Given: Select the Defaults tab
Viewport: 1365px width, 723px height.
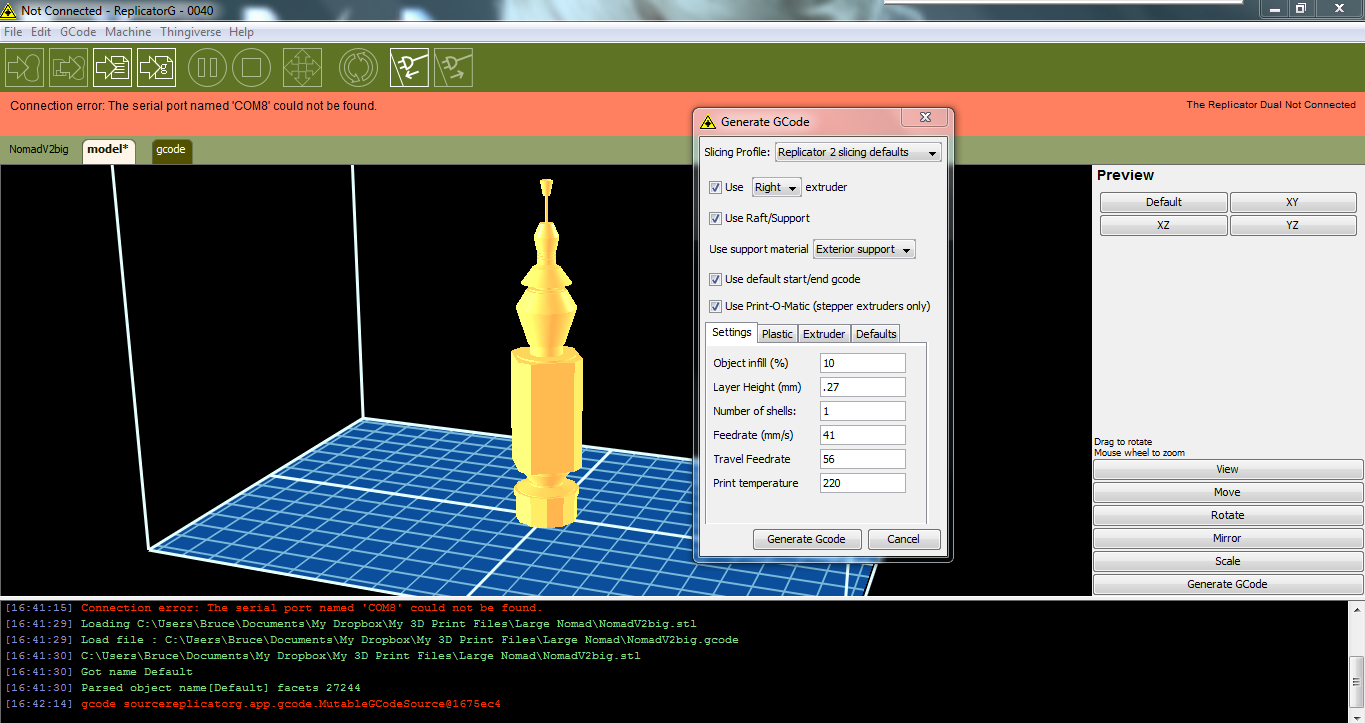Looking at the screenshot, I should 876,334.
